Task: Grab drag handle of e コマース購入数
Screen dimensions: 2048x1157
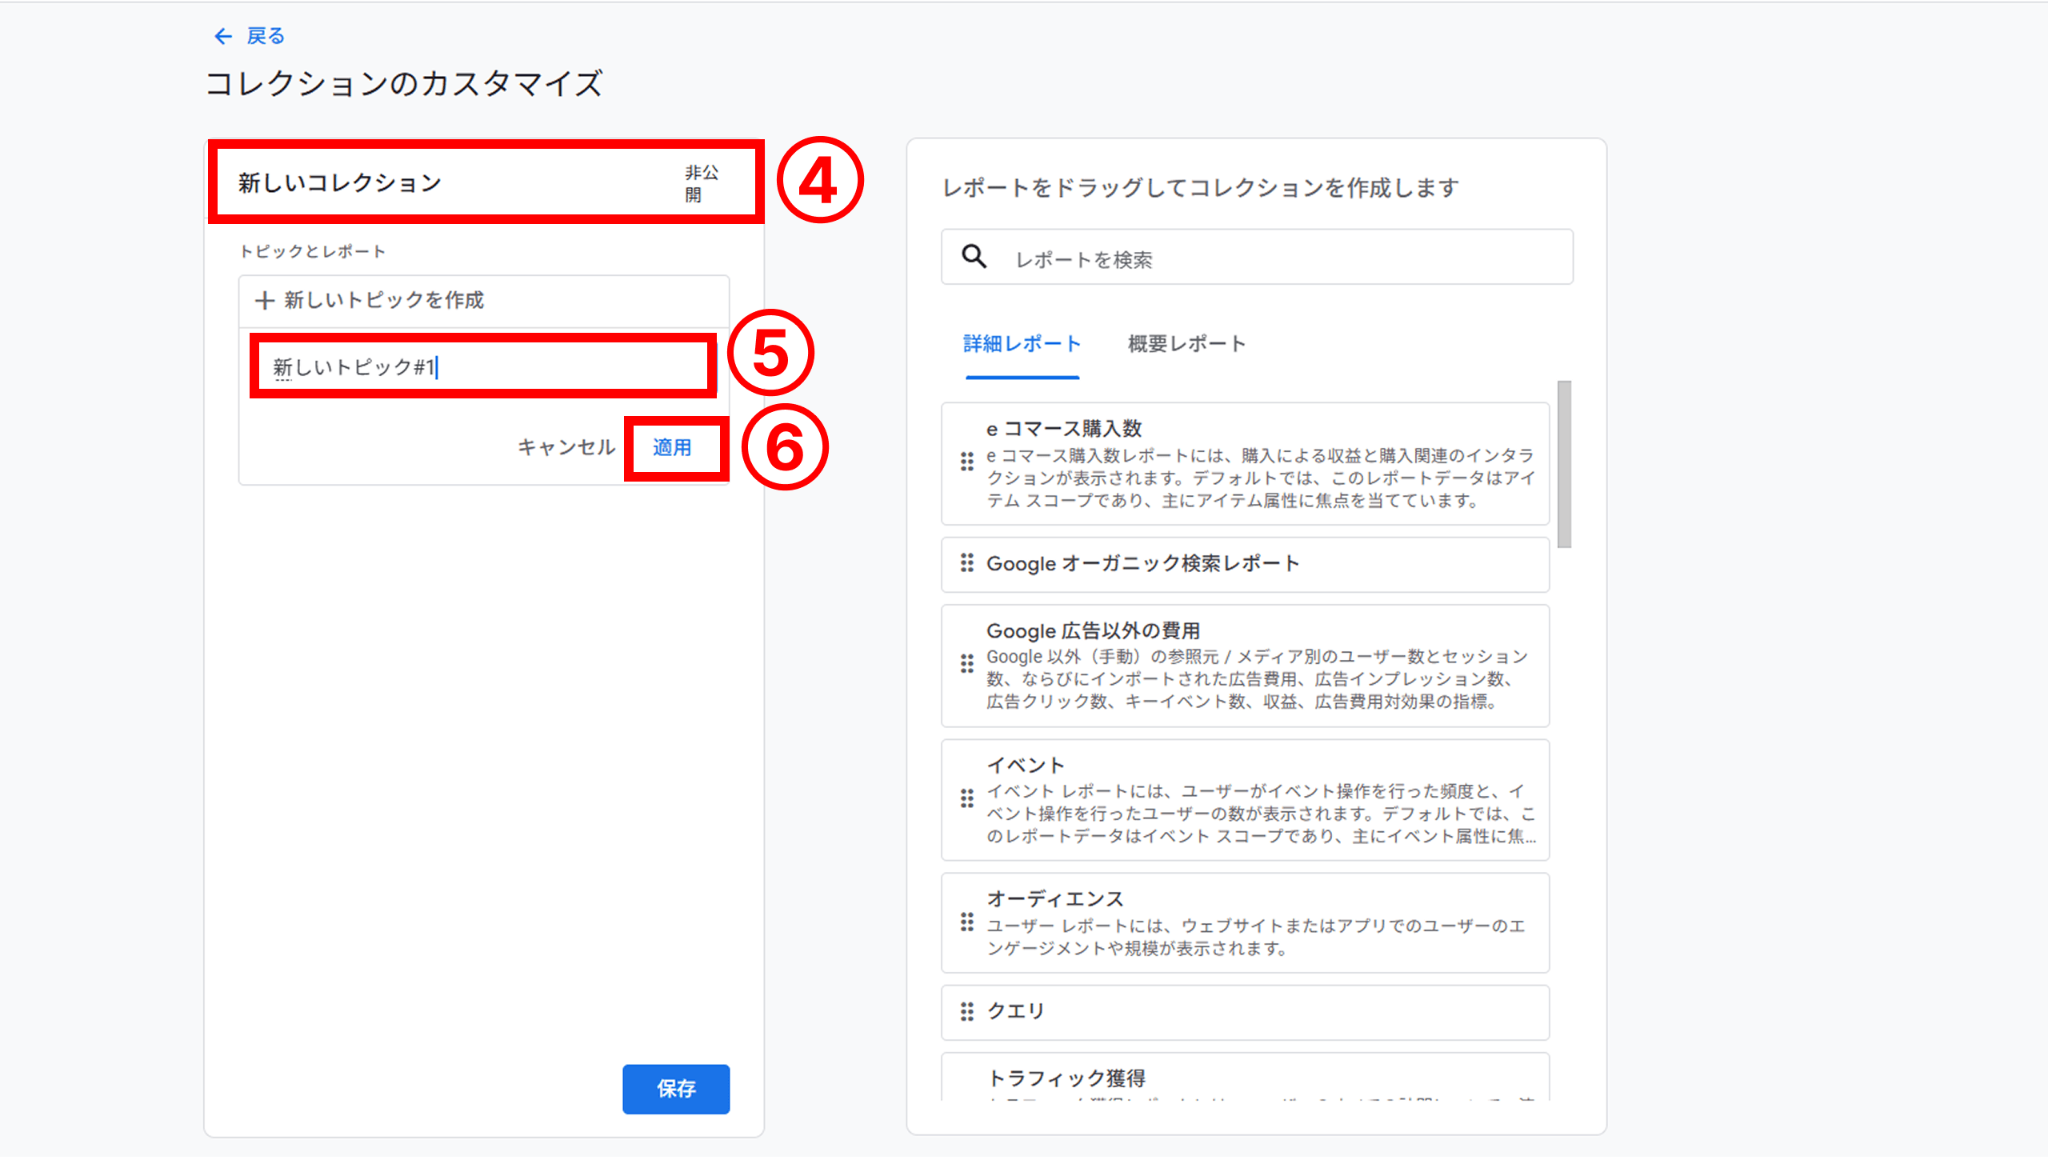Action: coord(967,462)
